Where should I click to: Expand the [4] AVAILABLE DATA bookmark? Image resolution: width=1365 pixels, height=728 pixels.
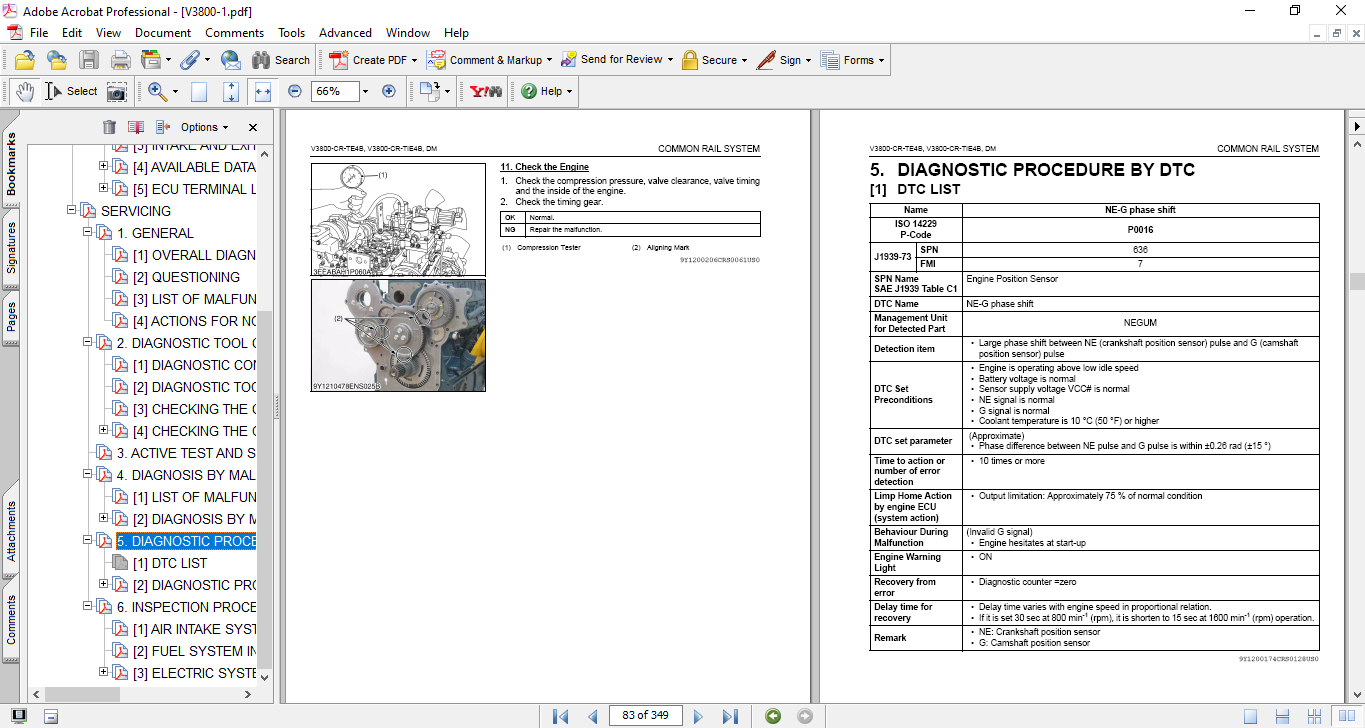pos(104,167)
